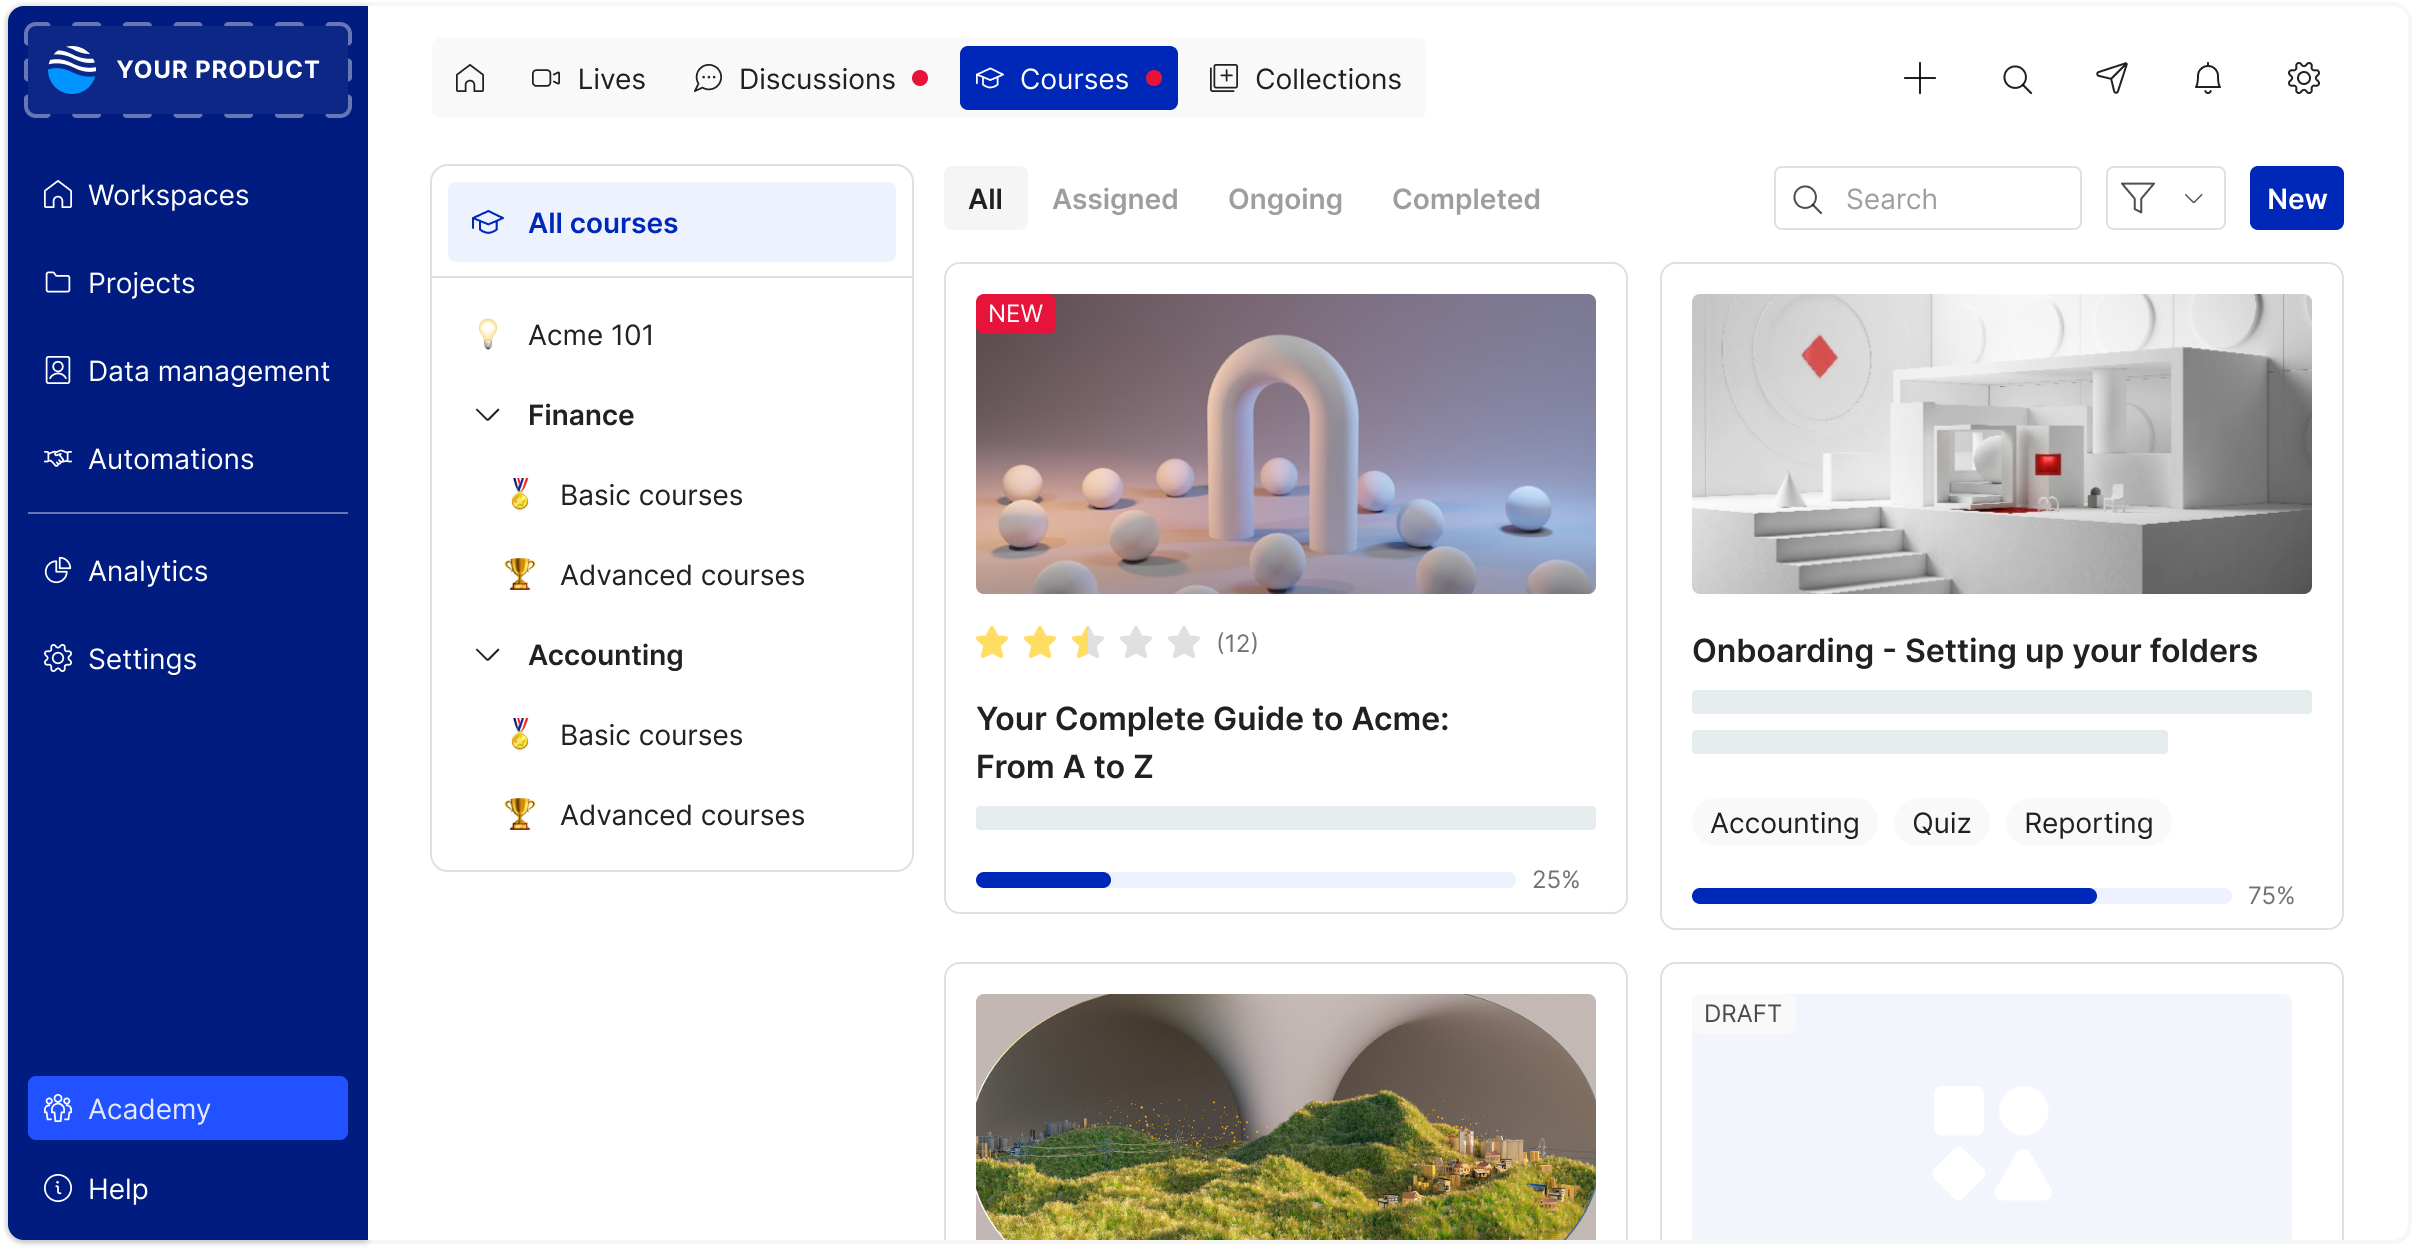2412x1250 pixels.
Task: Open the filter dropdown
Action: click(x=2165, y=198)
